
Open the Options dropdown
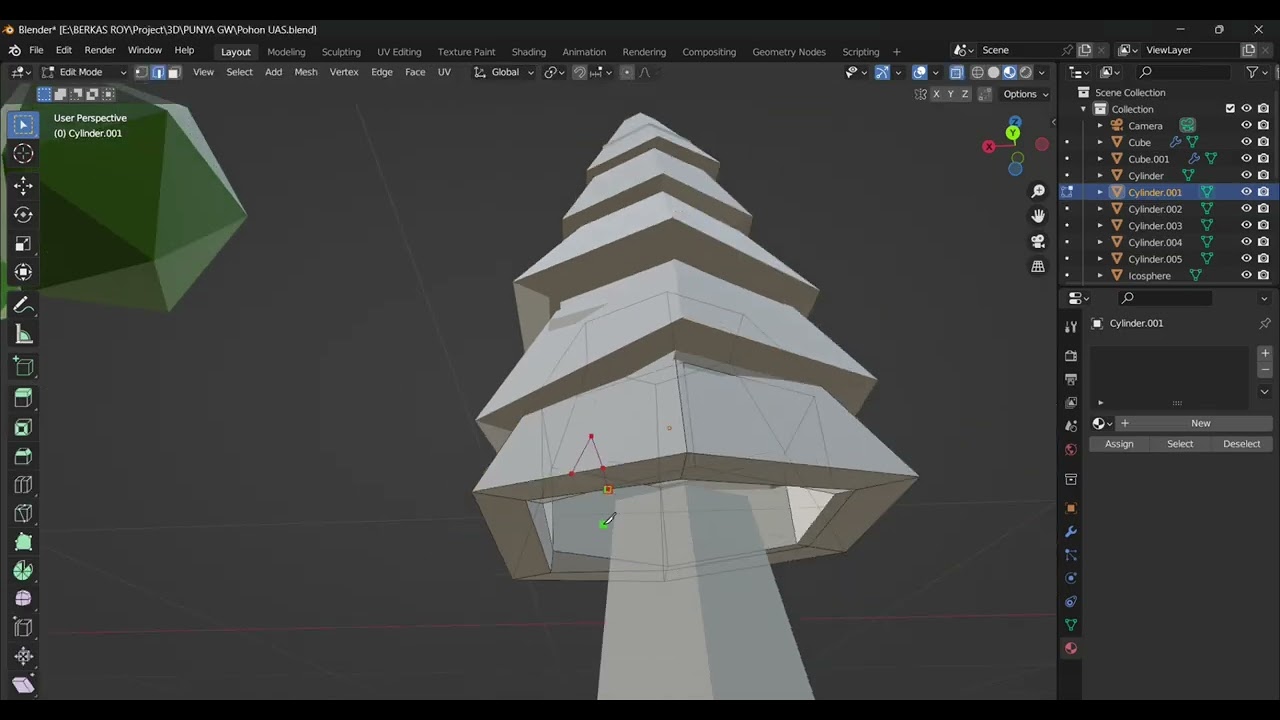point(1026,94)
